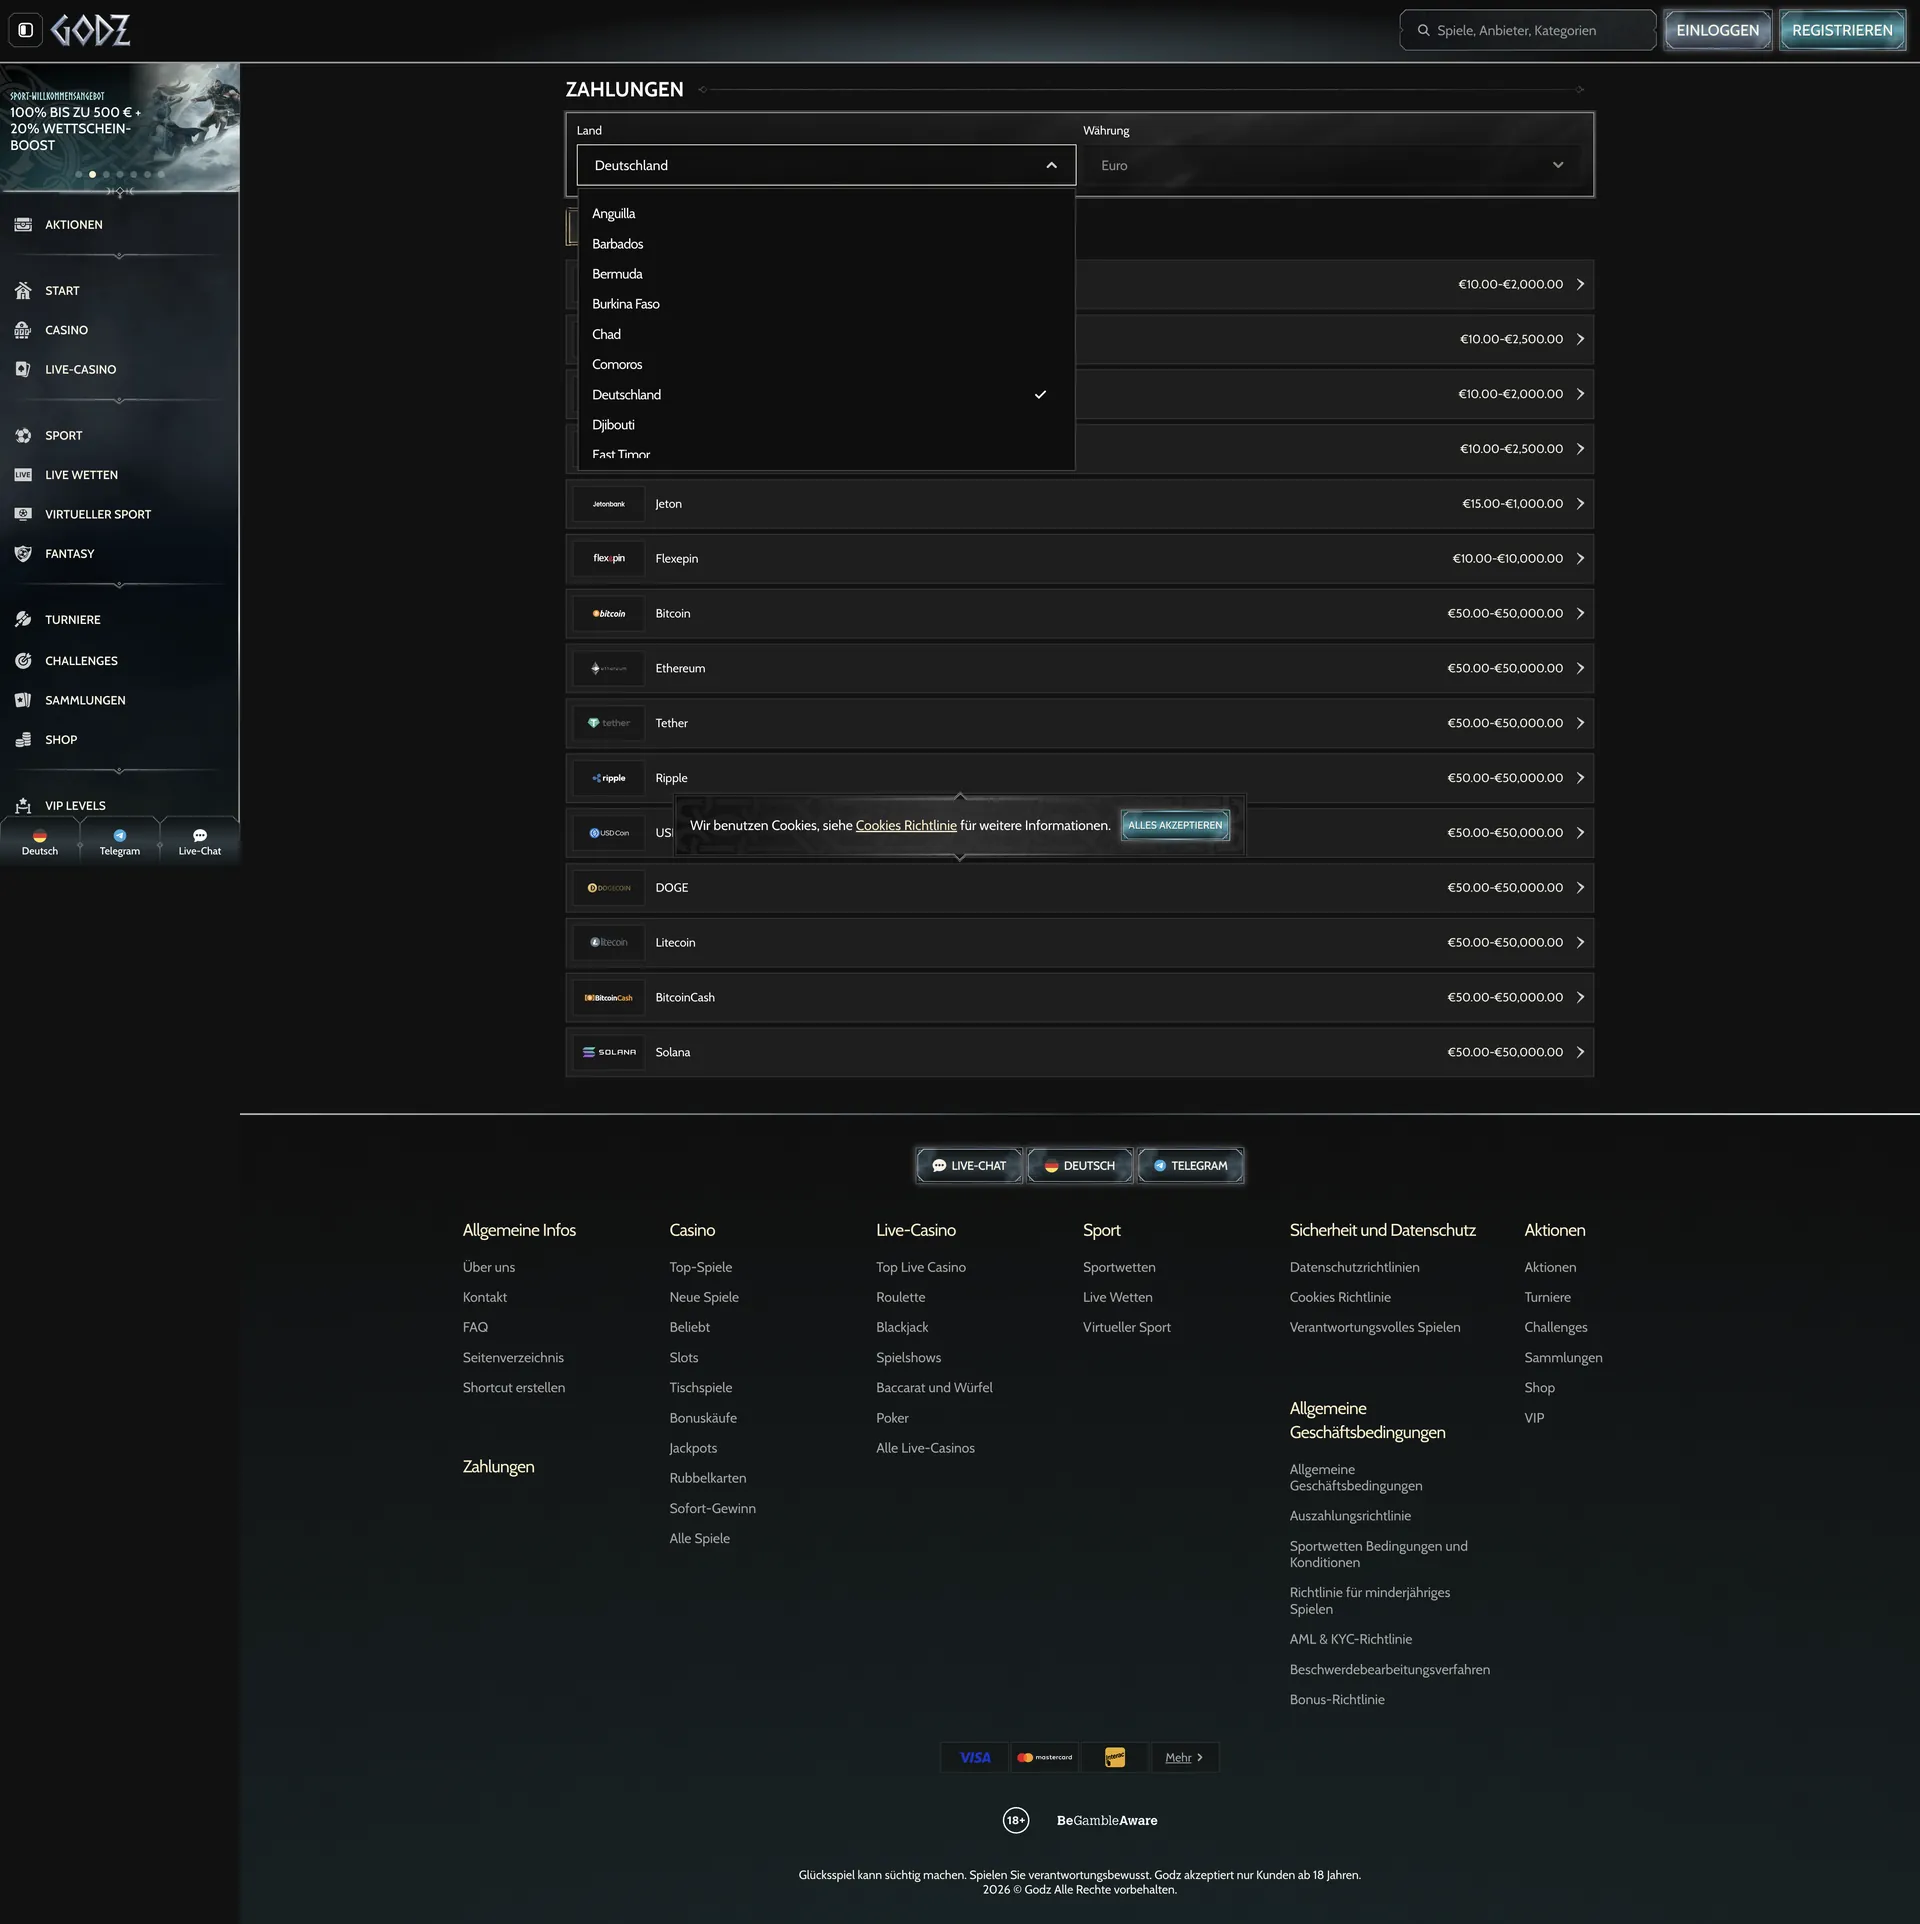The image size is (1920, 1924).
Task: Collapse the Land dropdown showing Deutschland
Action: (826, 165)
